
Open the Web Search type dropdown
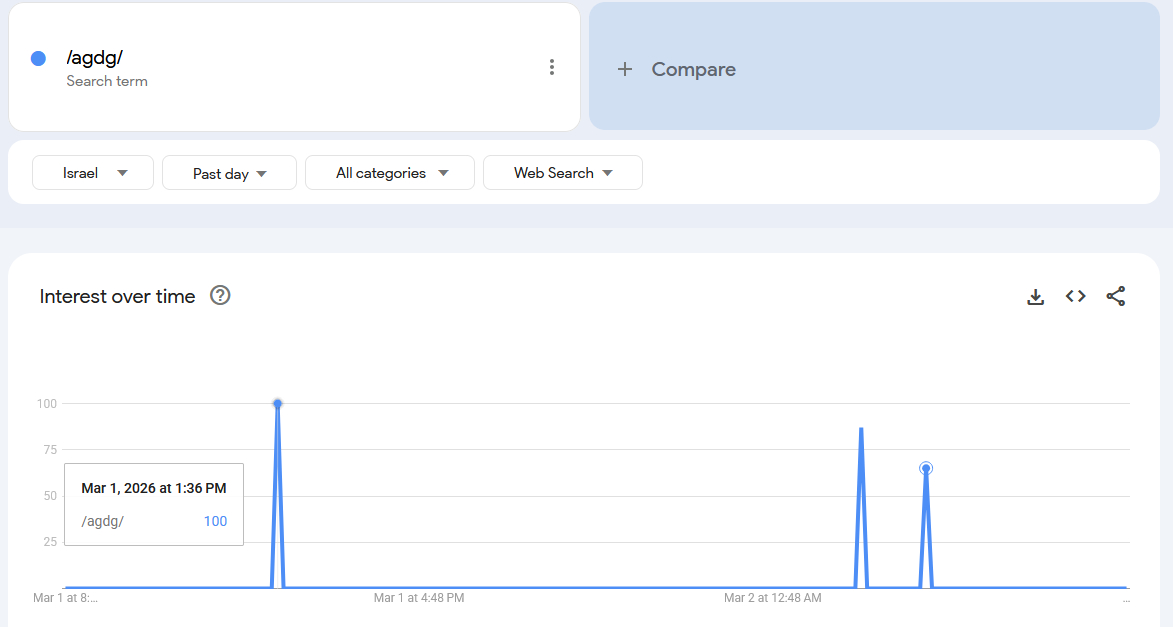pyautogui.click(x=563, y=173)
